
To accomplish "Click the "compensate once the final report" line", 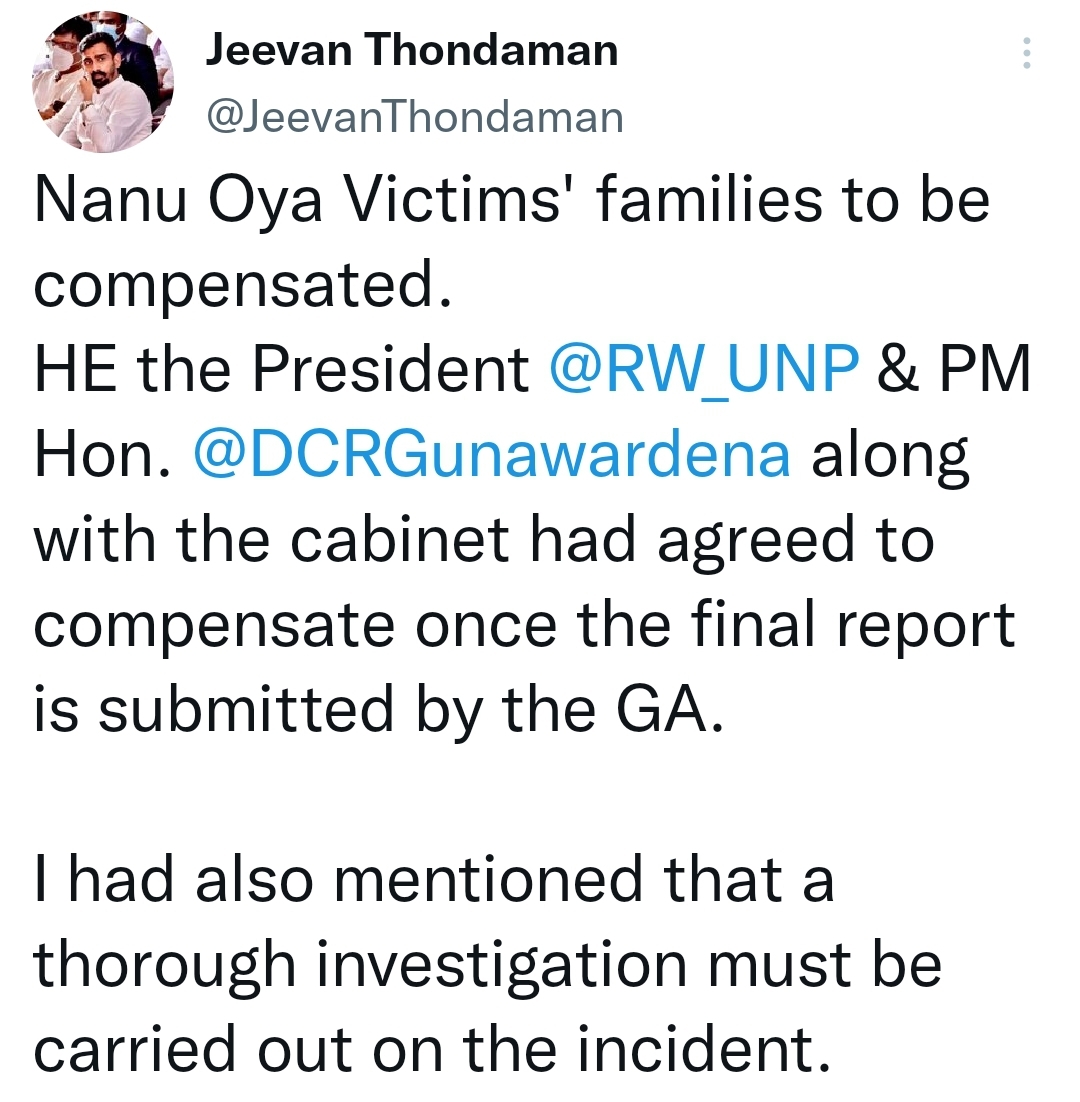I will point(524,625).
